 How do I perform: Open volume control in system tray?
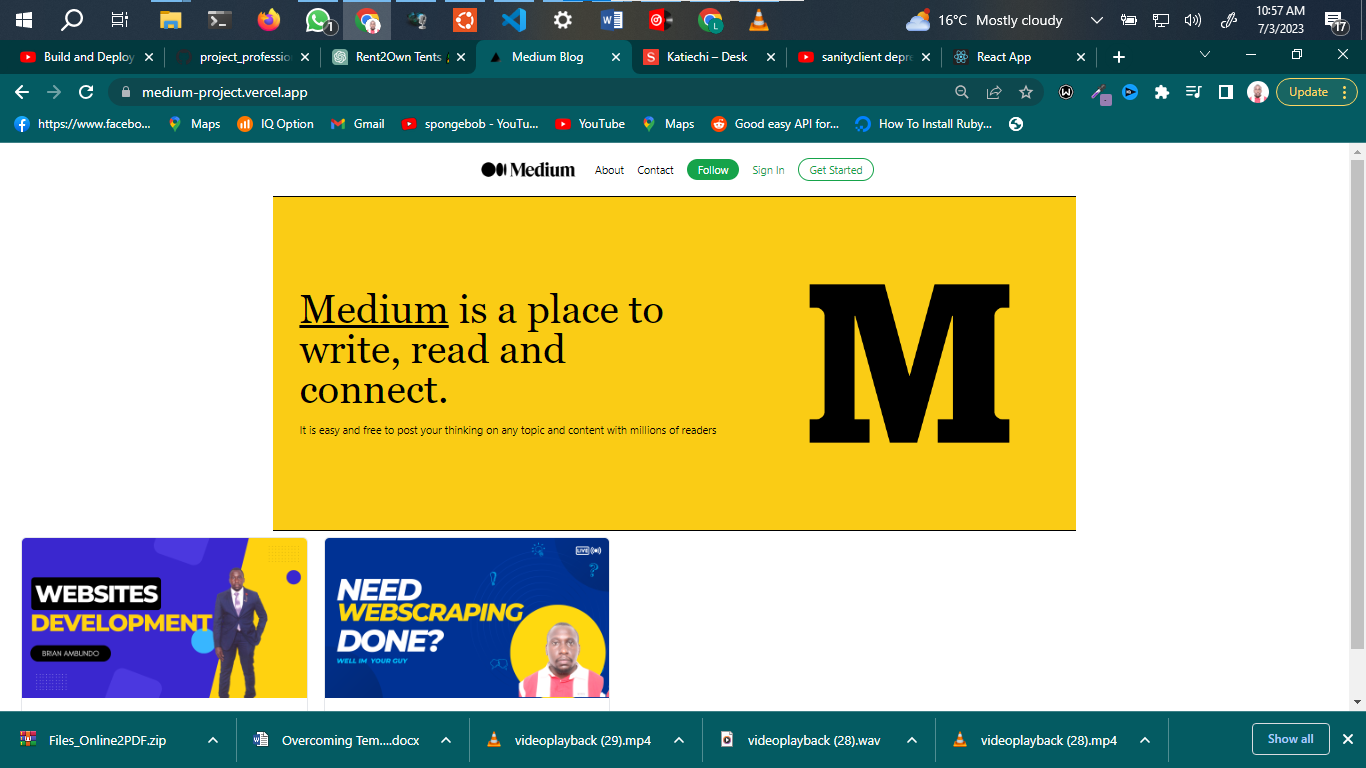click(x=1192, y=20)
